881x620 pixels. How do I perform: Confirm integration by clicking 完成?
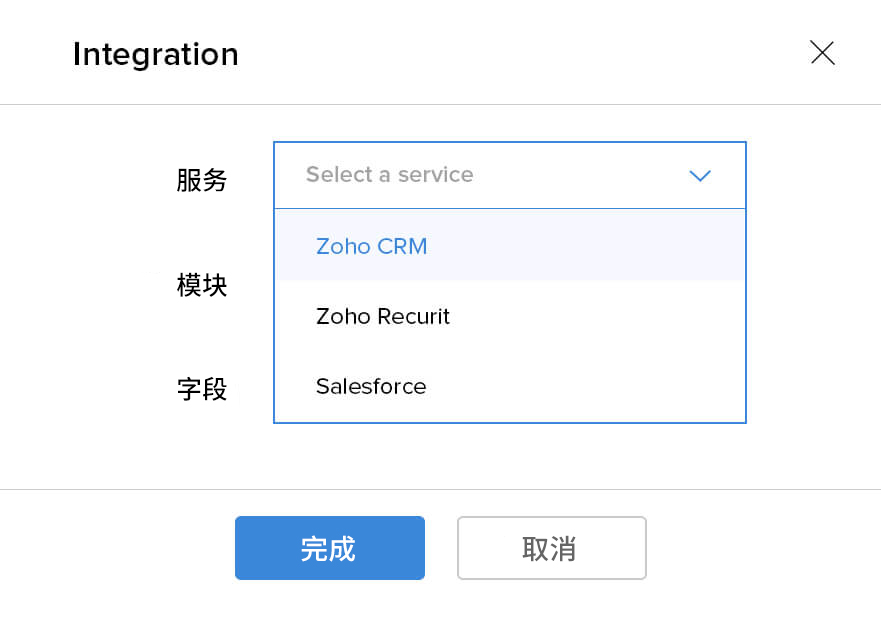pyautogui.click(x=329, y=548)
